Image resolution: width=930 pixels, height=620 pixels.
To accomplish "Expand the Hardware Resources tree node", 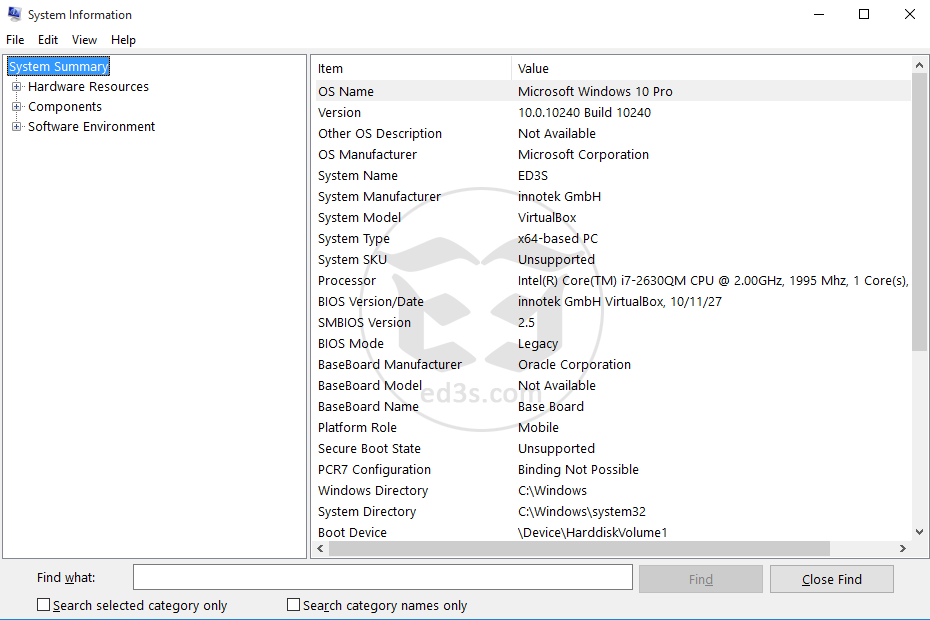I will 16,87.
